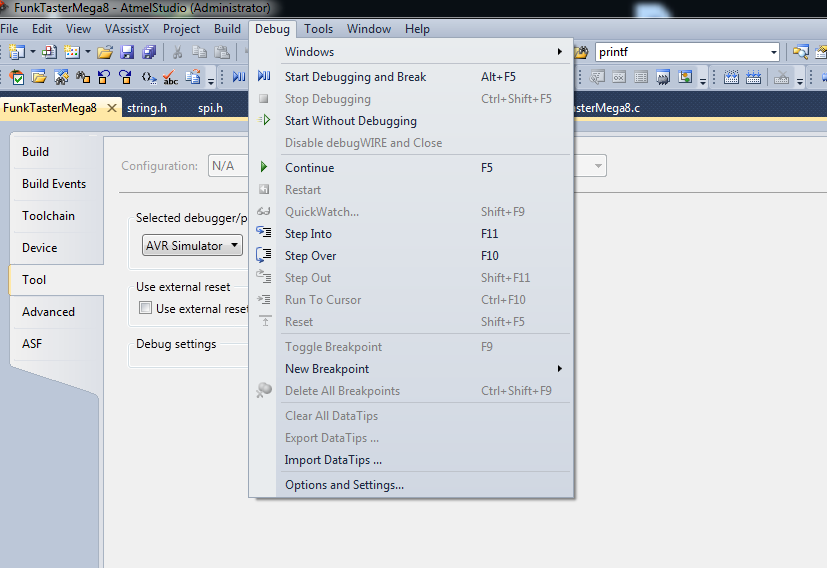
Task: Open the Device properties tab
Action: (x=56, y=247)
